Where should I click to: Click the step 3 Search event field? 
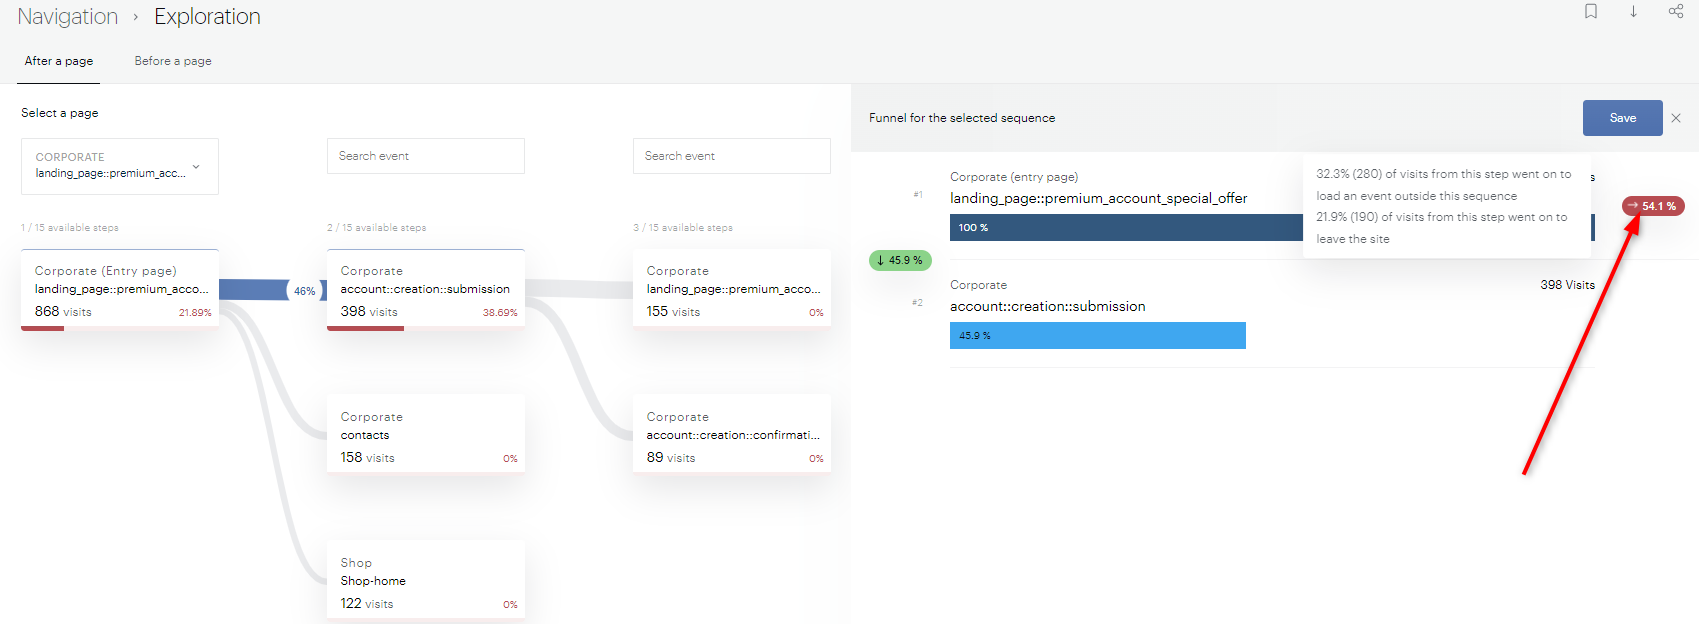click(x=731, y=156)
